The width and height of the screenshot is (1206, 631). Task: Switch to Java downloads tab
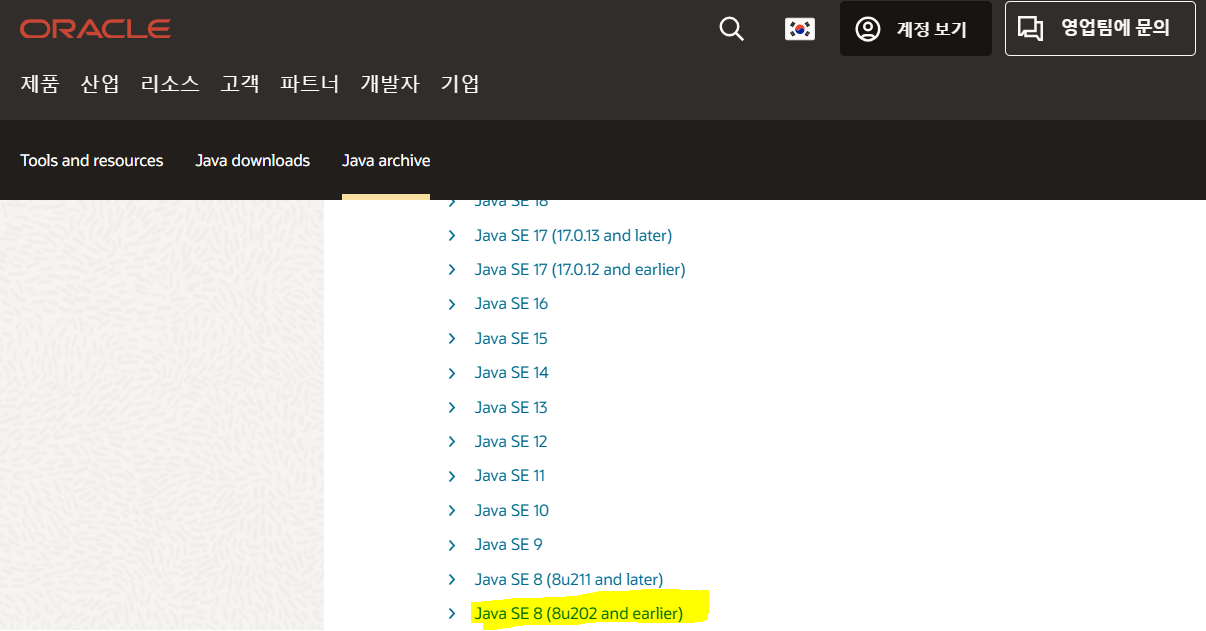[253, 160]
